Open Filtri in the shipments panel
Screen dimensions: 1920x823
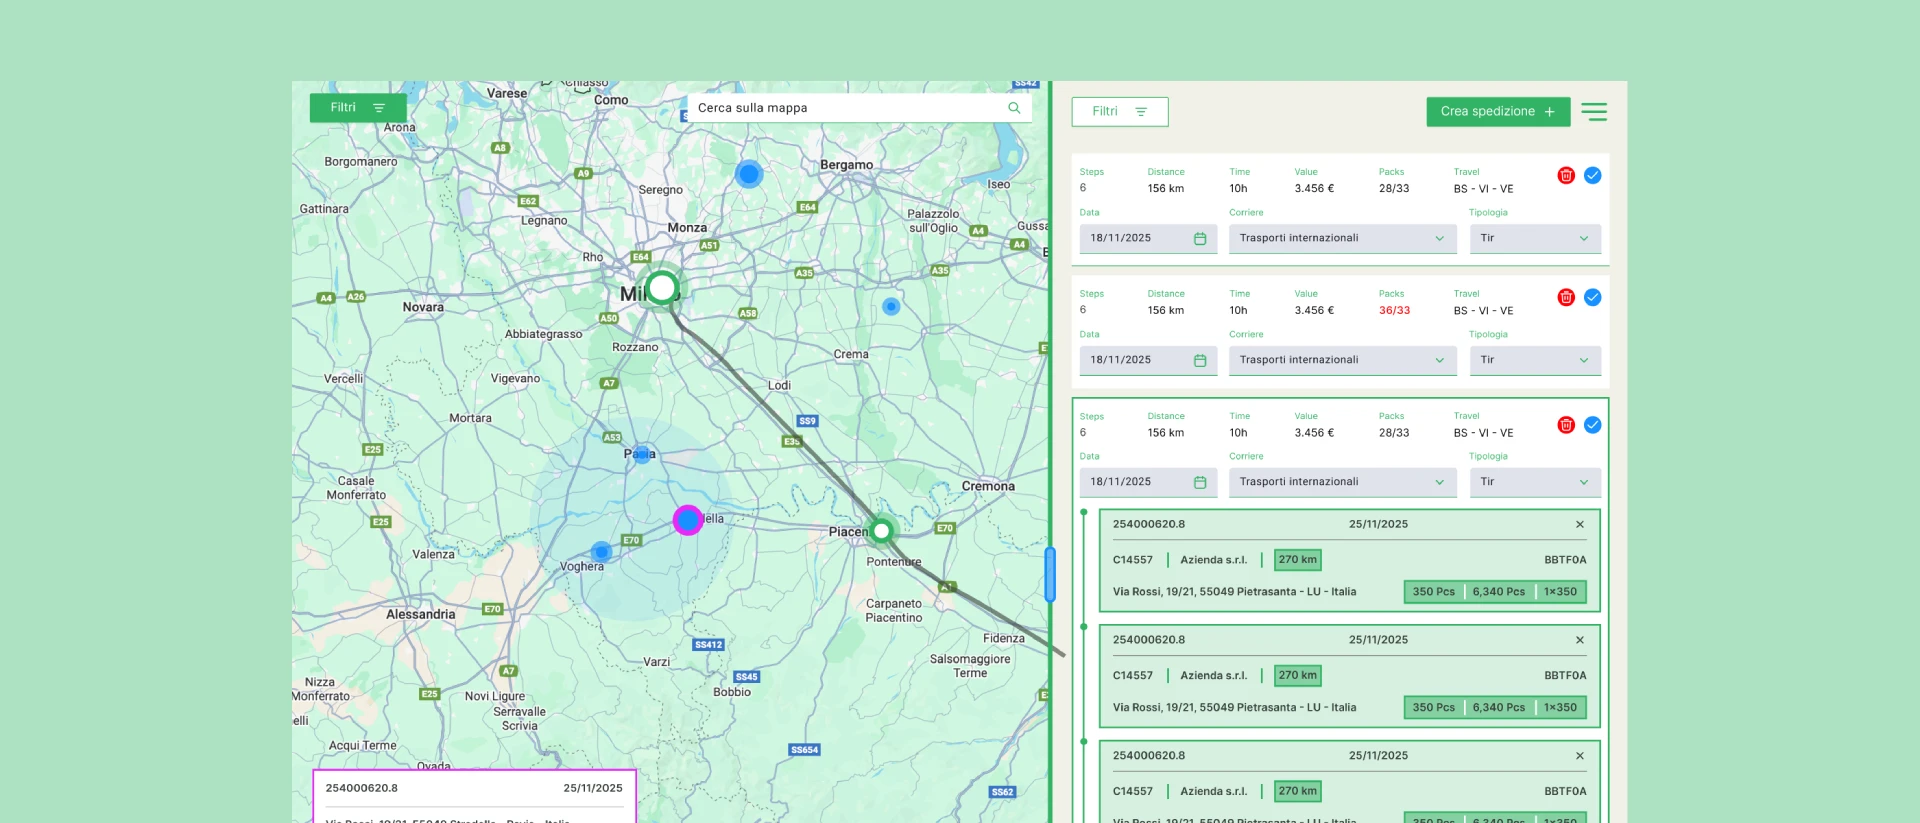pos(1120,112)
